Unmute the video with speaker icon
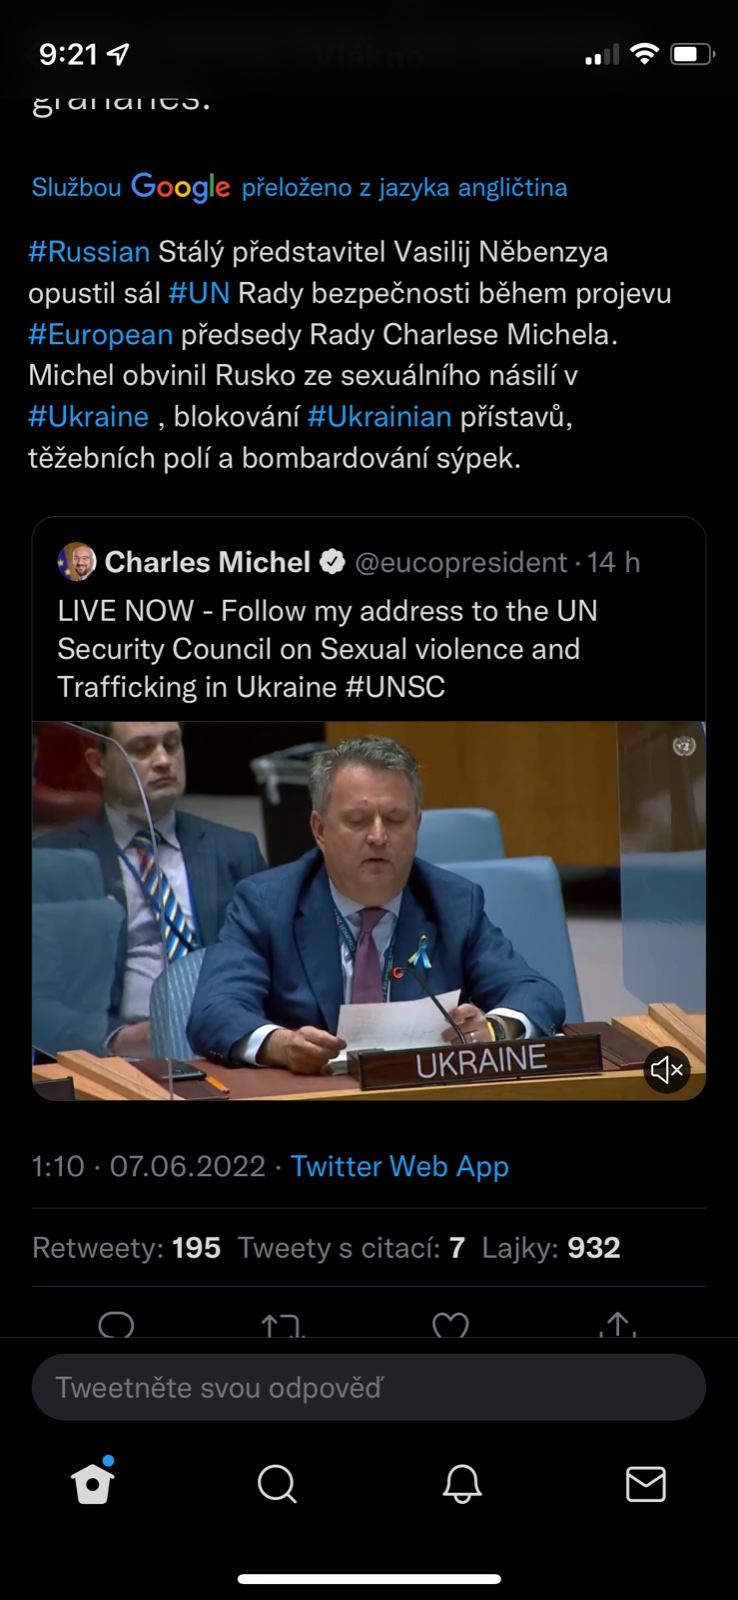This screenshot has height=1600, width=738. (x=666, y=1070)
